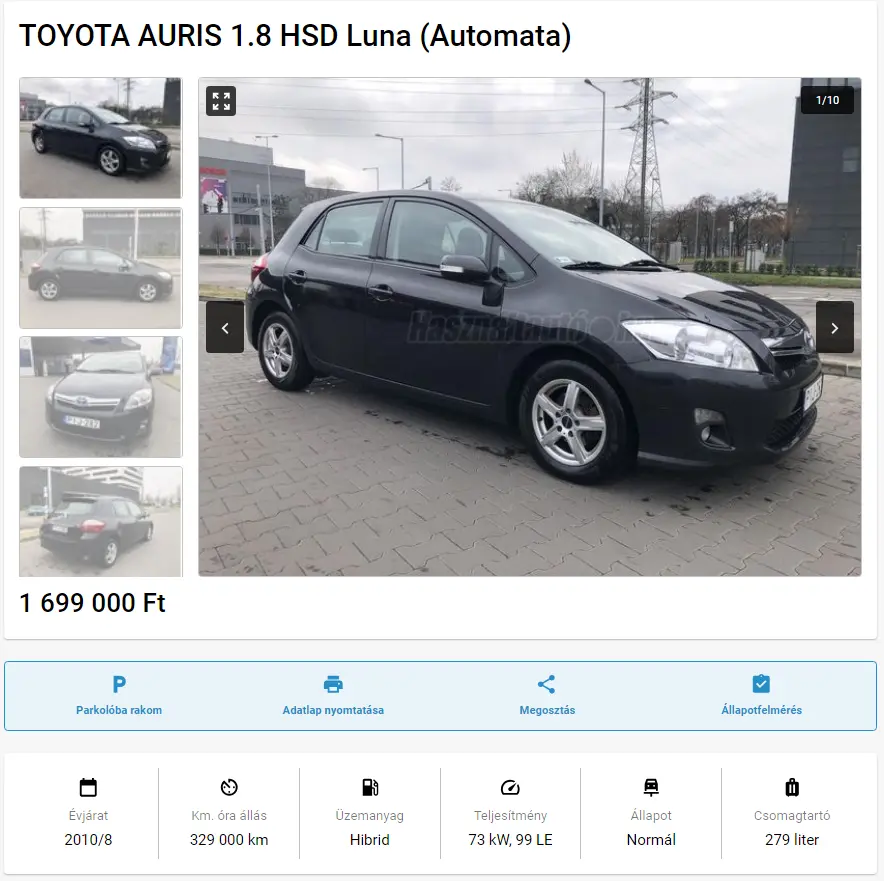Select the third thumbnail showing the front grille
The height and width of the screenshot is (881, 884).
101,397
